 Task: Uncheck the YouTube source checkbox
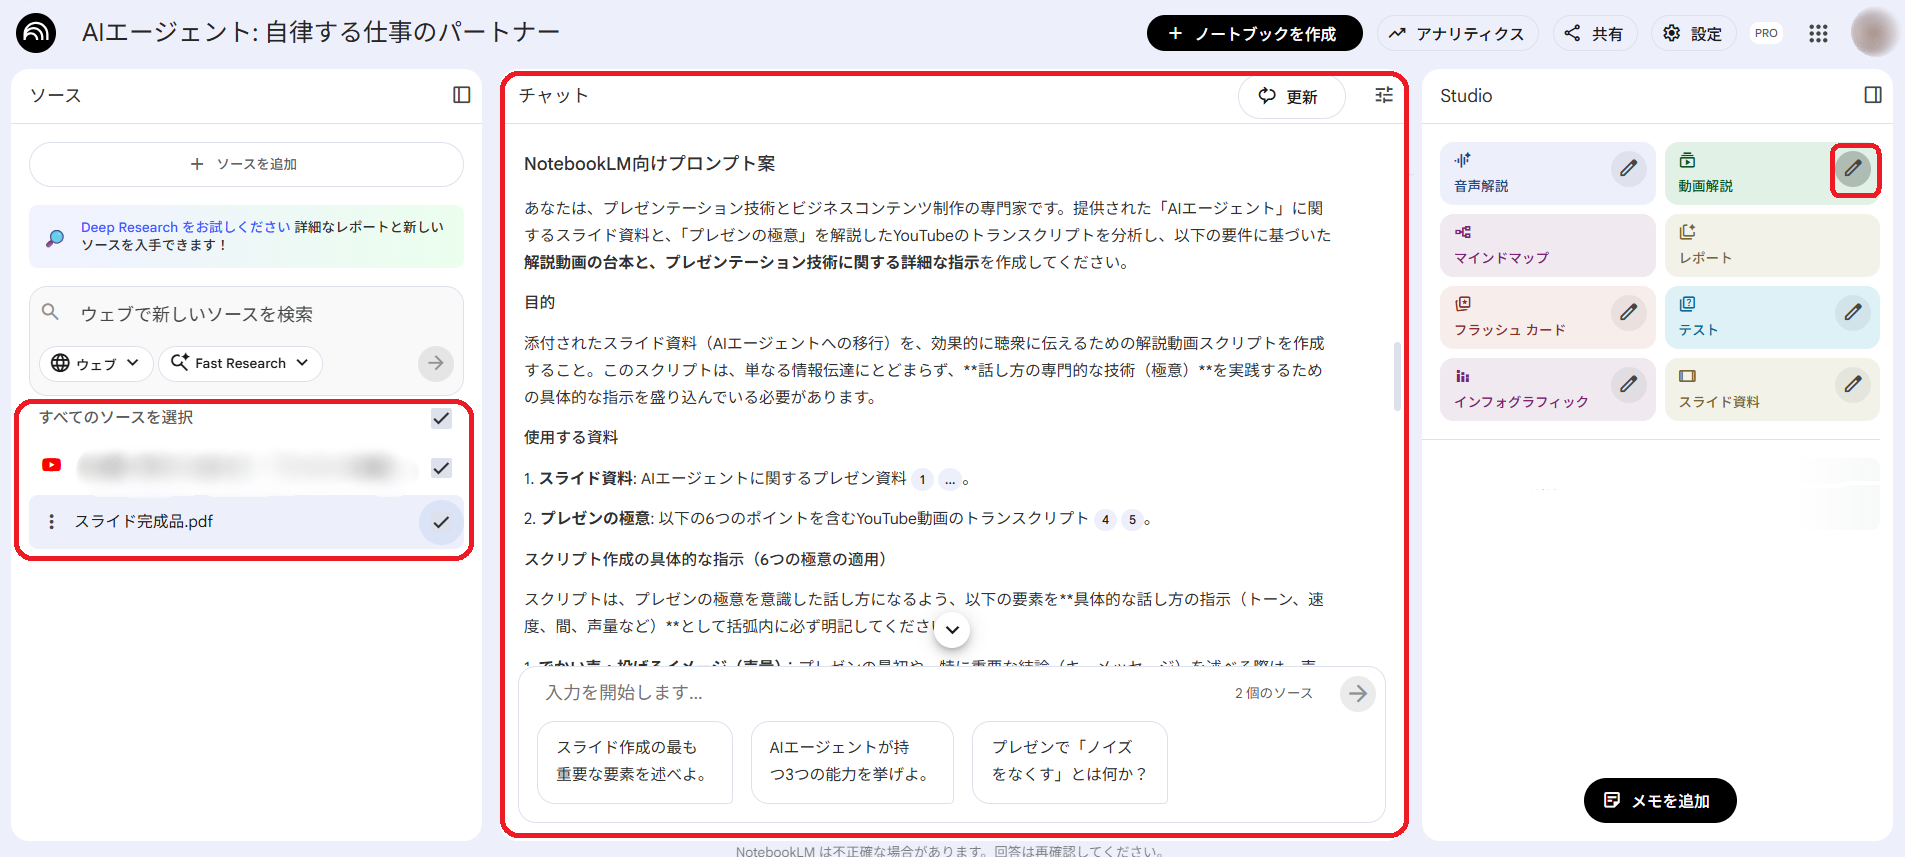click(441, 468)
